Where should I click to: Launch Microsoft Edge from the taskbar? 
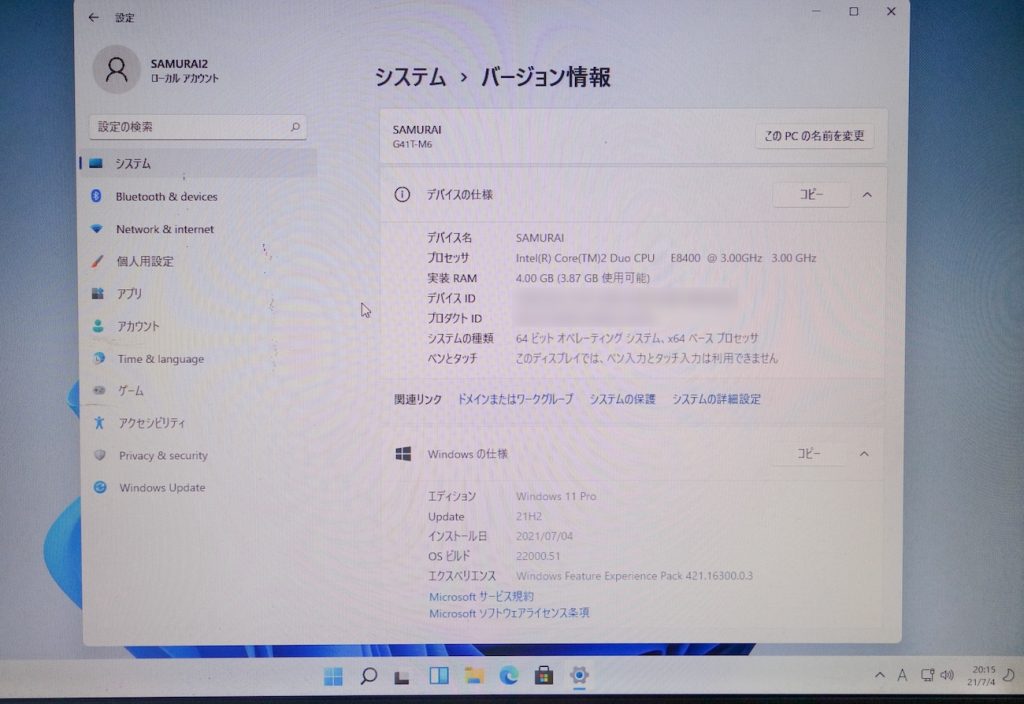[509, 677]
